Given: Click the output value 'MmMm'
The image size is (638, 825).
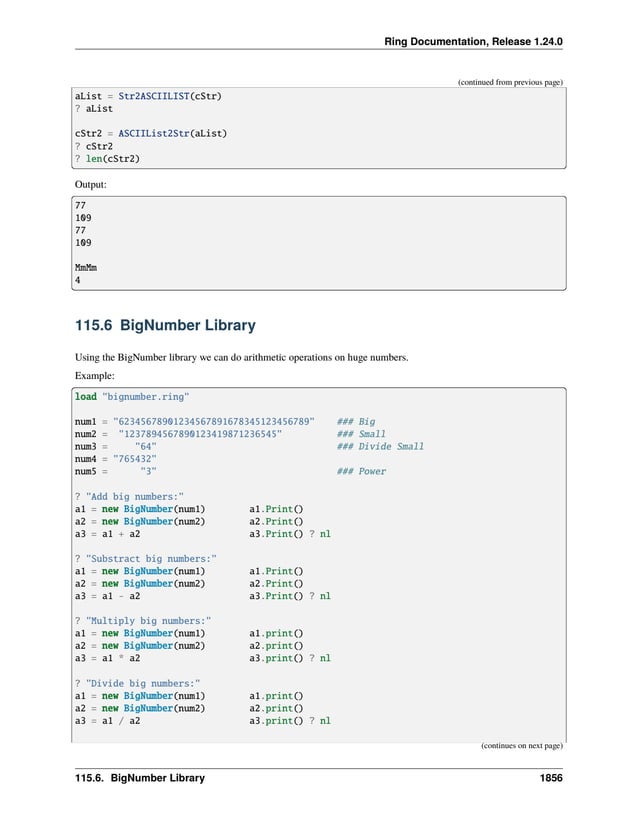Looking at the screenshot, I should [x=86, y=268].
